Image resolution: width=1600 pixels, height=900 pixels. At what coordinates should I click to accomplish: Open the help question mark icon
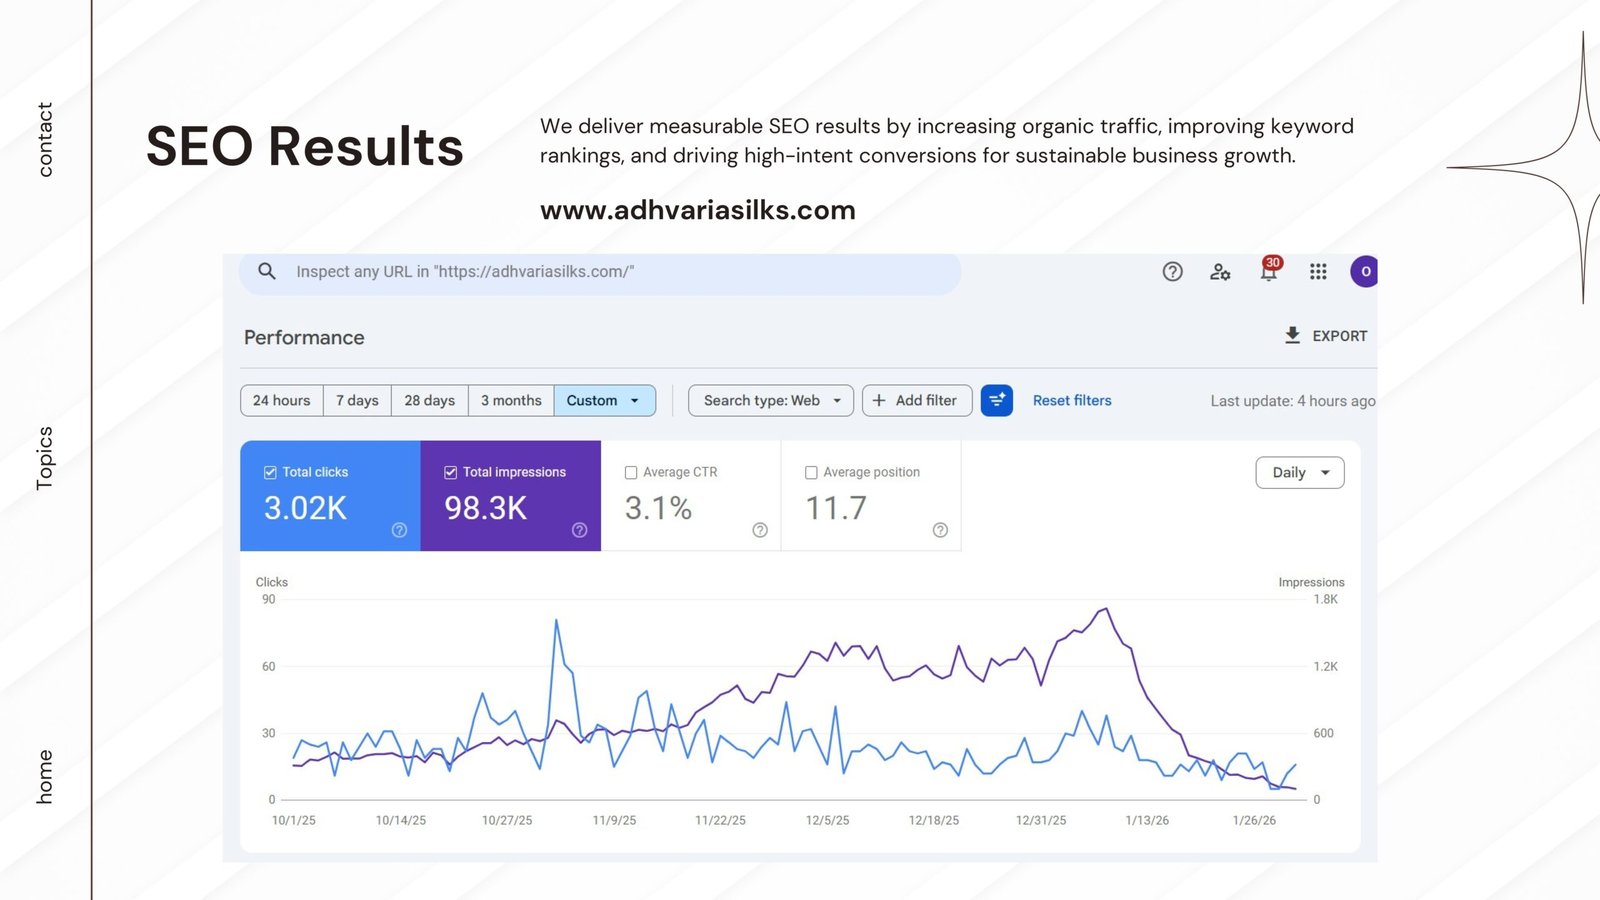pos(1172,272)
